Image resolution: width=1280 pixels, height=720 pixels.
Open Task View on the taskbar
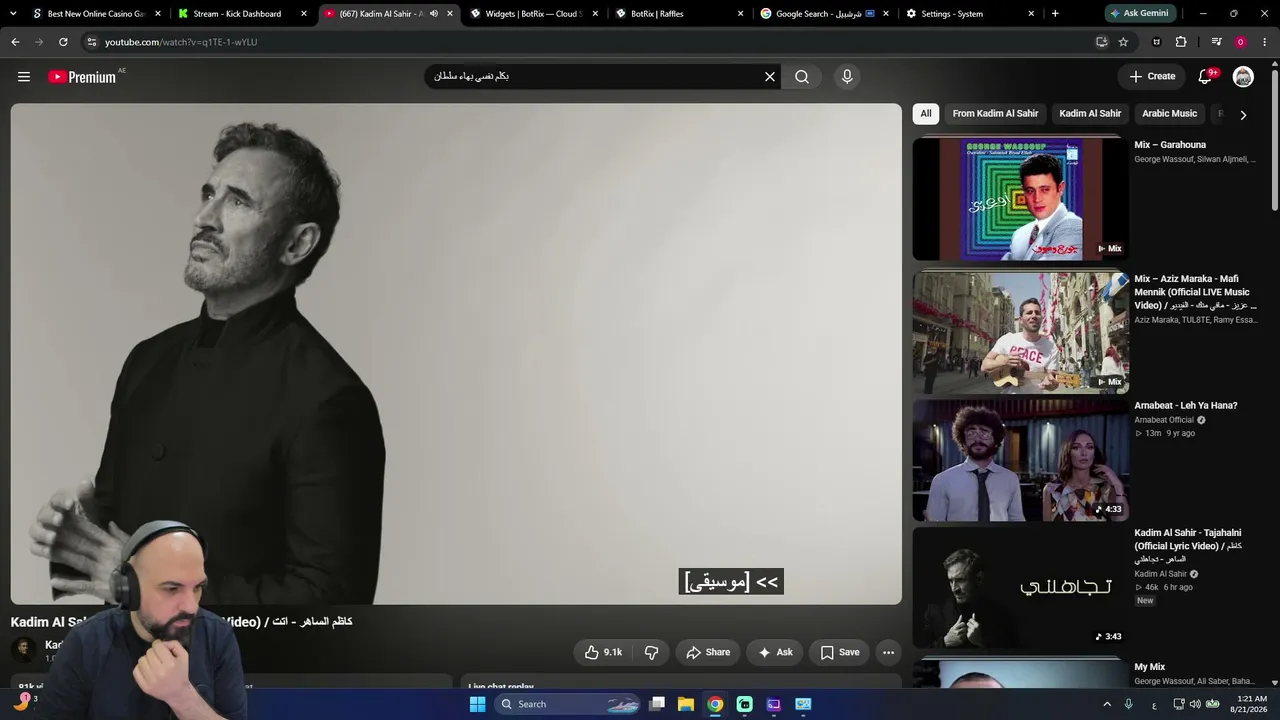(x=657, y=704)
